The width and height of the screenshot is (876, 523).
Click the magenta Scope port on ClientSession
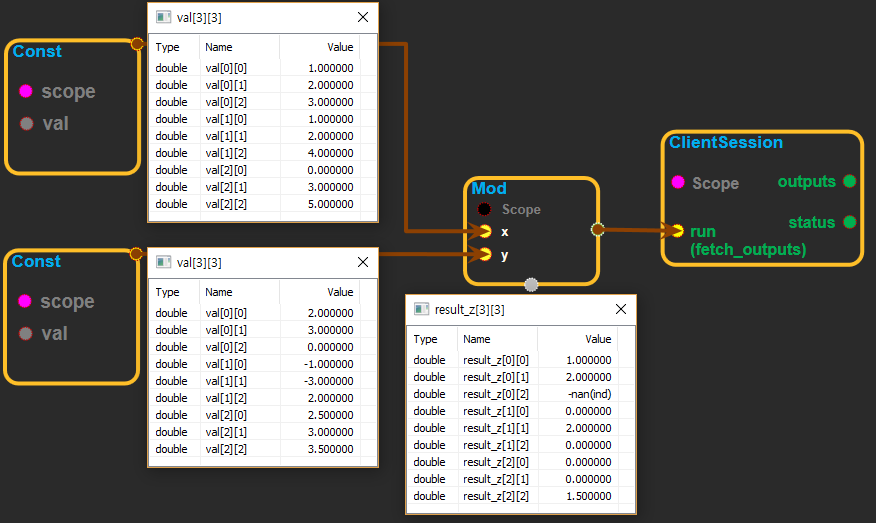677,182
